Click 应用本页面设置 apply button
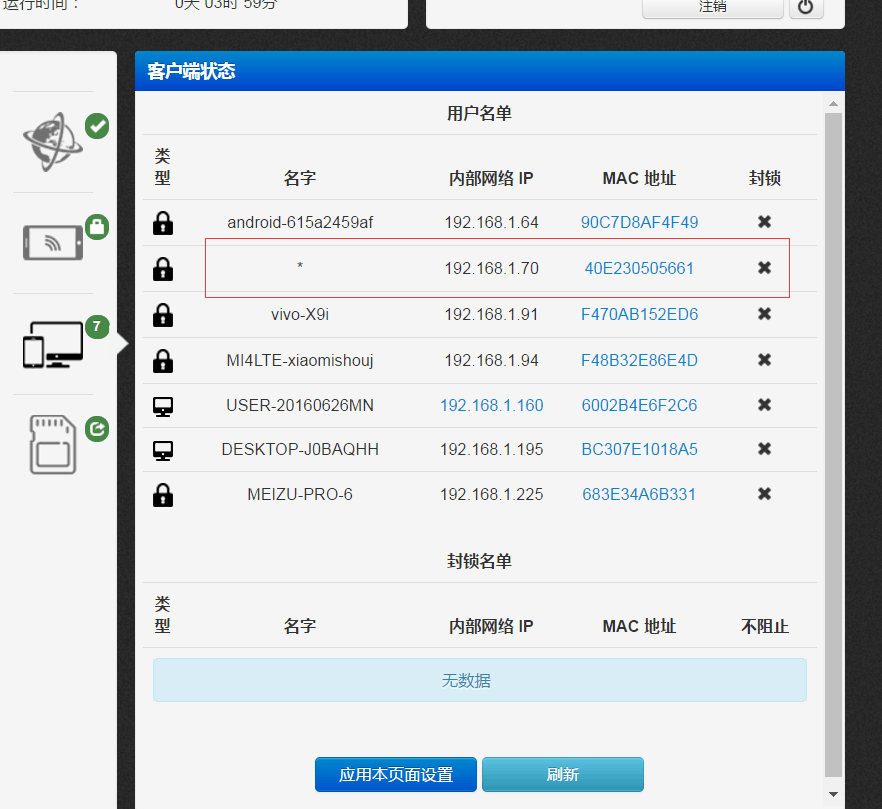This screenshot has height=809, width=882. tap(396, 775)
